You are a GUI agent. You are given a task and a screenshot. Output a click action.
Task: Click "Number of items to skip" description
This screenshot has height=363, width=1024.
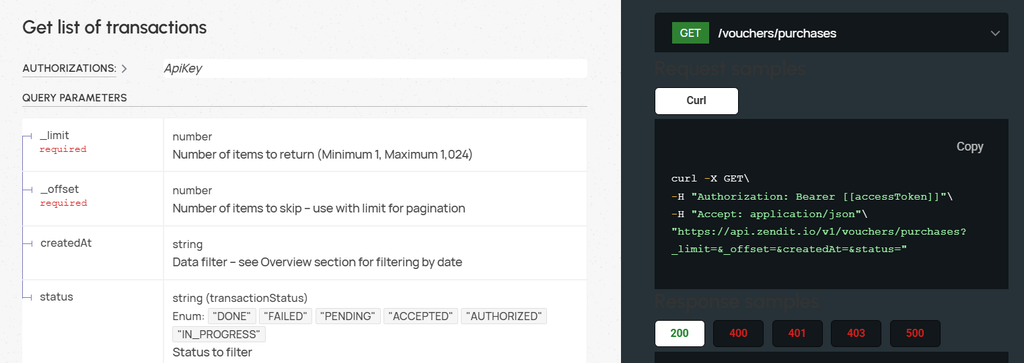point(319,208)
